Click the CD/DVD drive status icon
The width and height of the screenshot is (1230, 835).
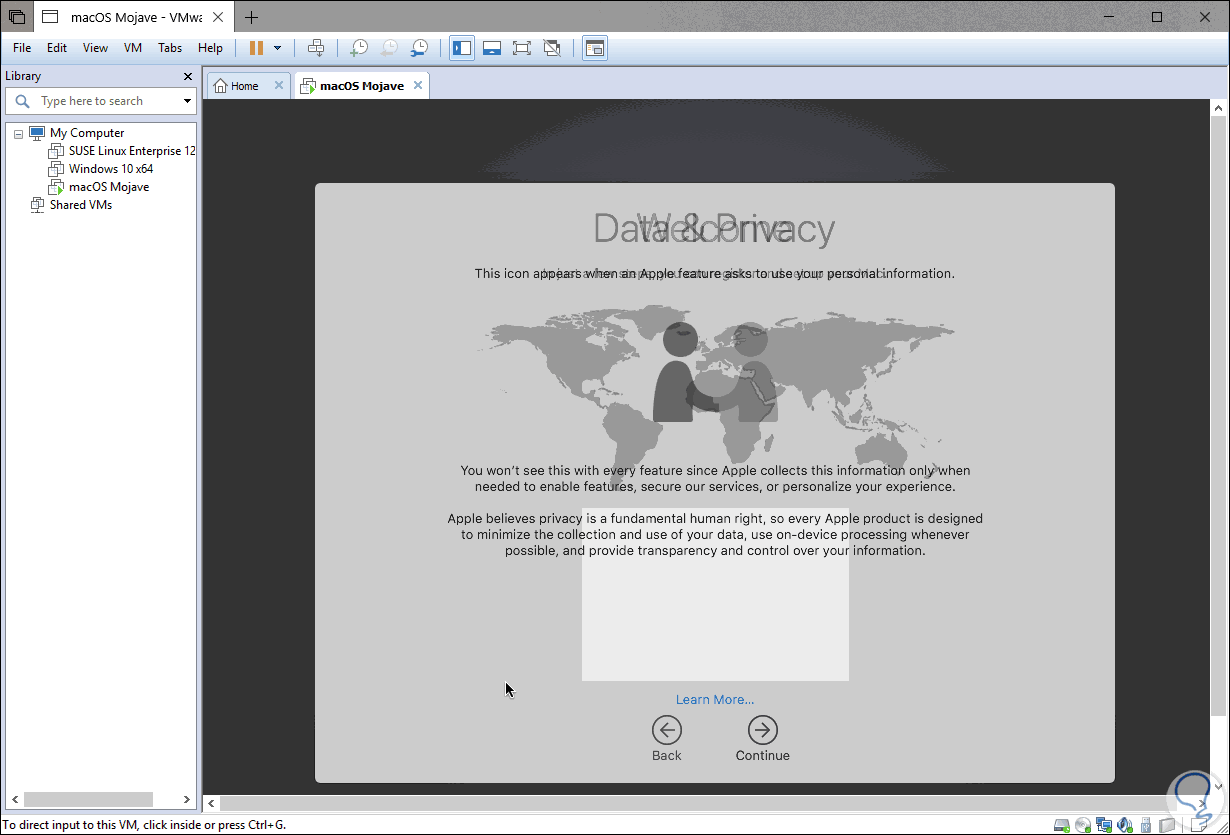tap(1083, 825)
